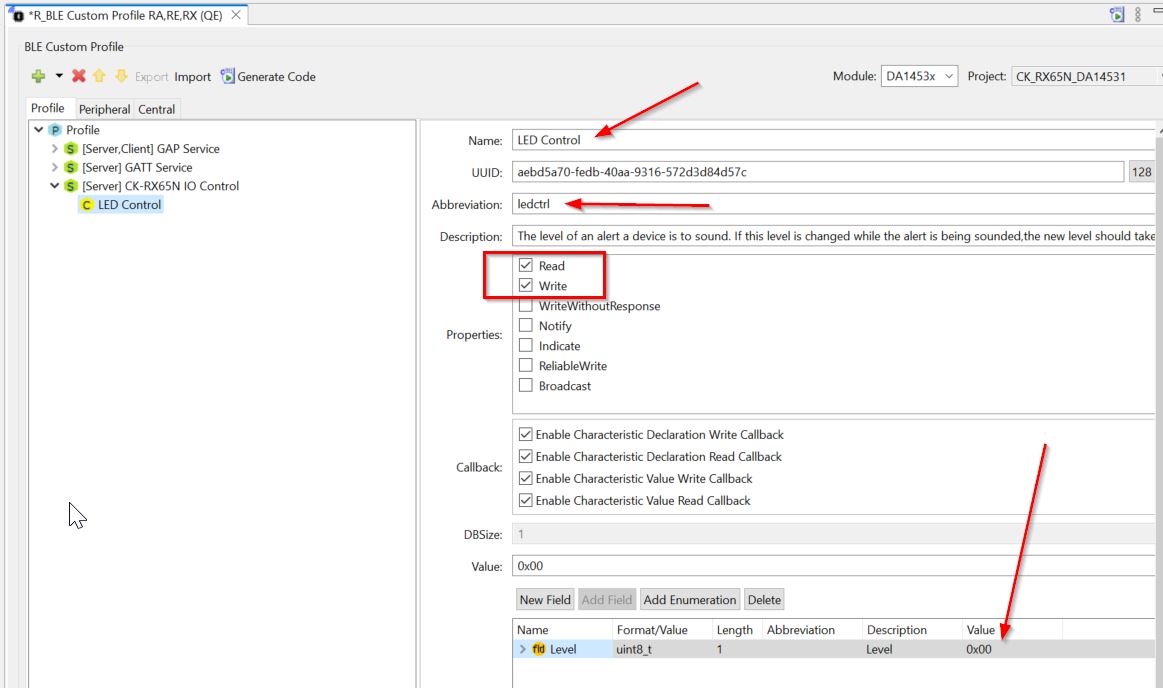Enable the Broadcast property checkbox
Viewport: 1163px width, 688px height.
point(526,385)
